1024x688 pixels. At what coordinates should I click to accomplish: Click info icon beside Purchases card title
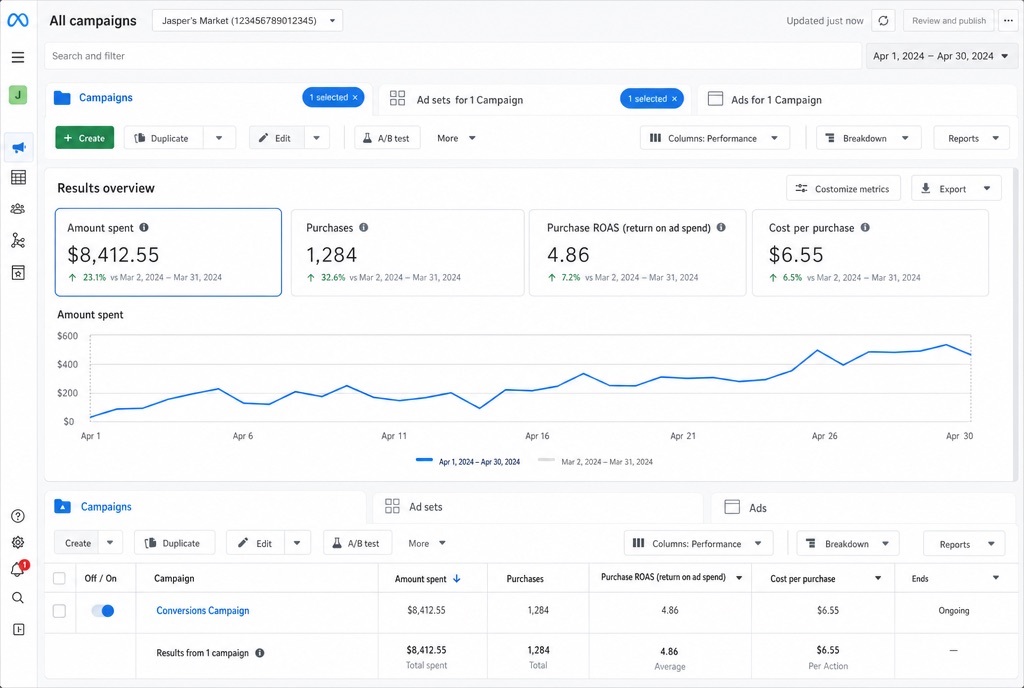364,227
